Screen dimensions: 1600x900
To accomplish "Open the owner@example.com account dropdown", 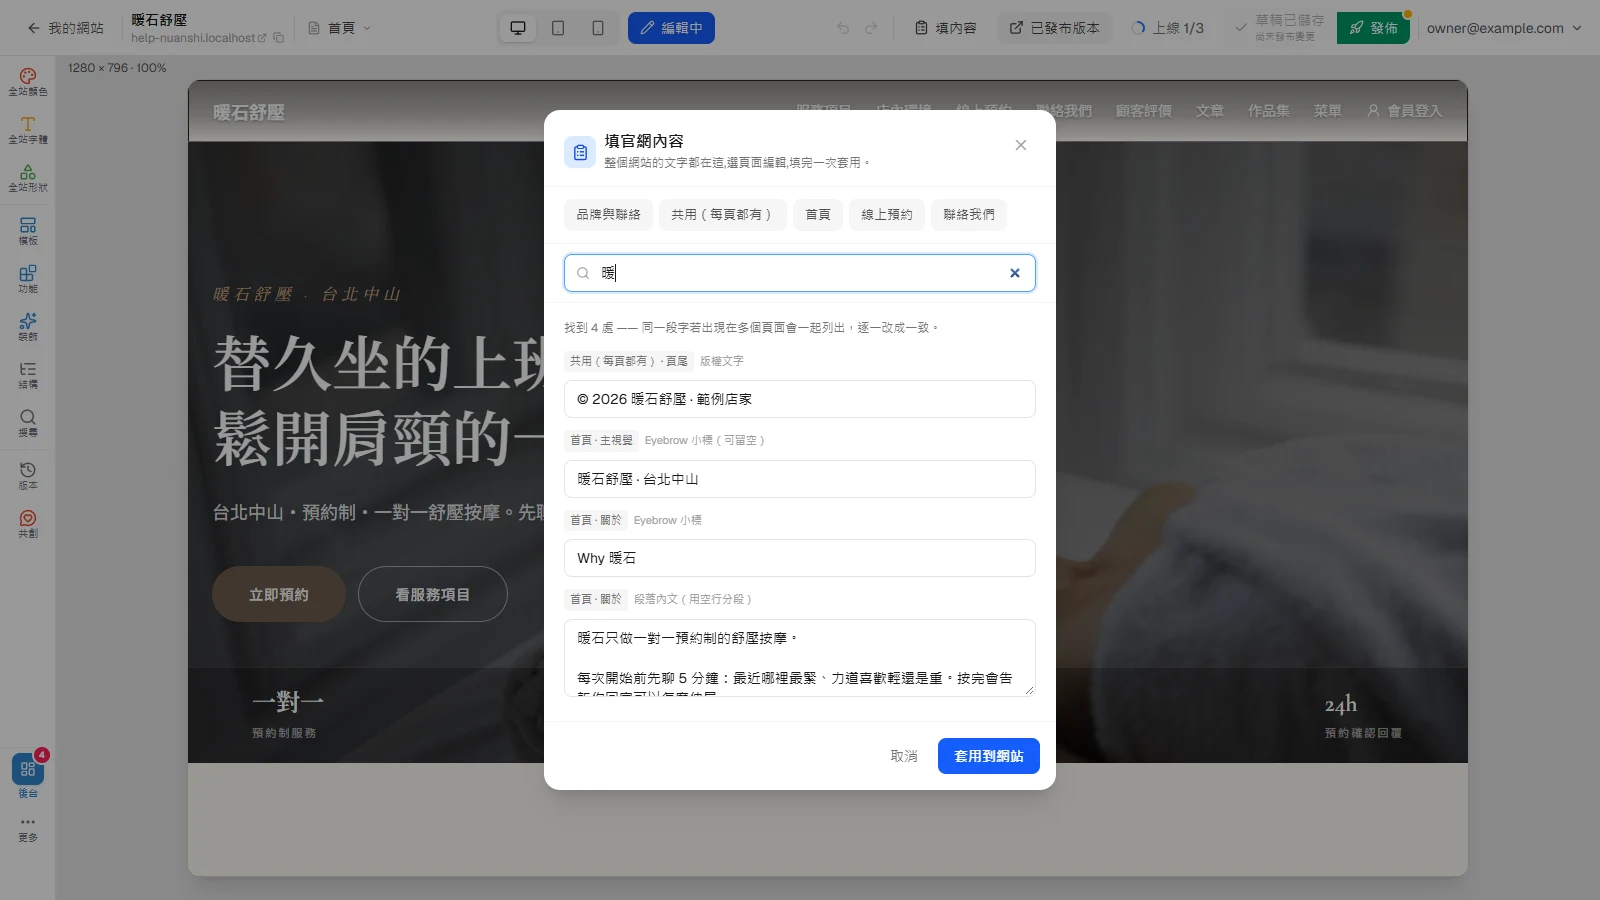I will coord(1504,28).
